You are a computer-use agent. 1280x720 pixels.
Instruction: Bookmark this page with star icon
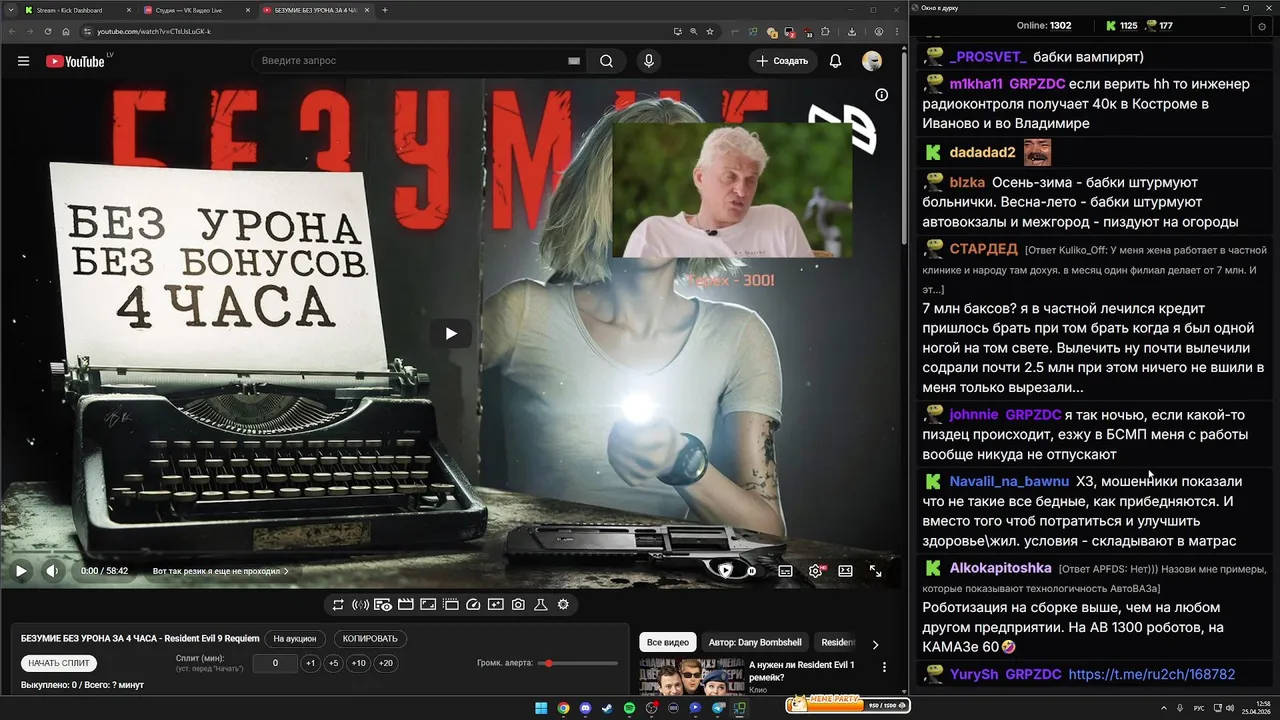[x=709, y=32]
